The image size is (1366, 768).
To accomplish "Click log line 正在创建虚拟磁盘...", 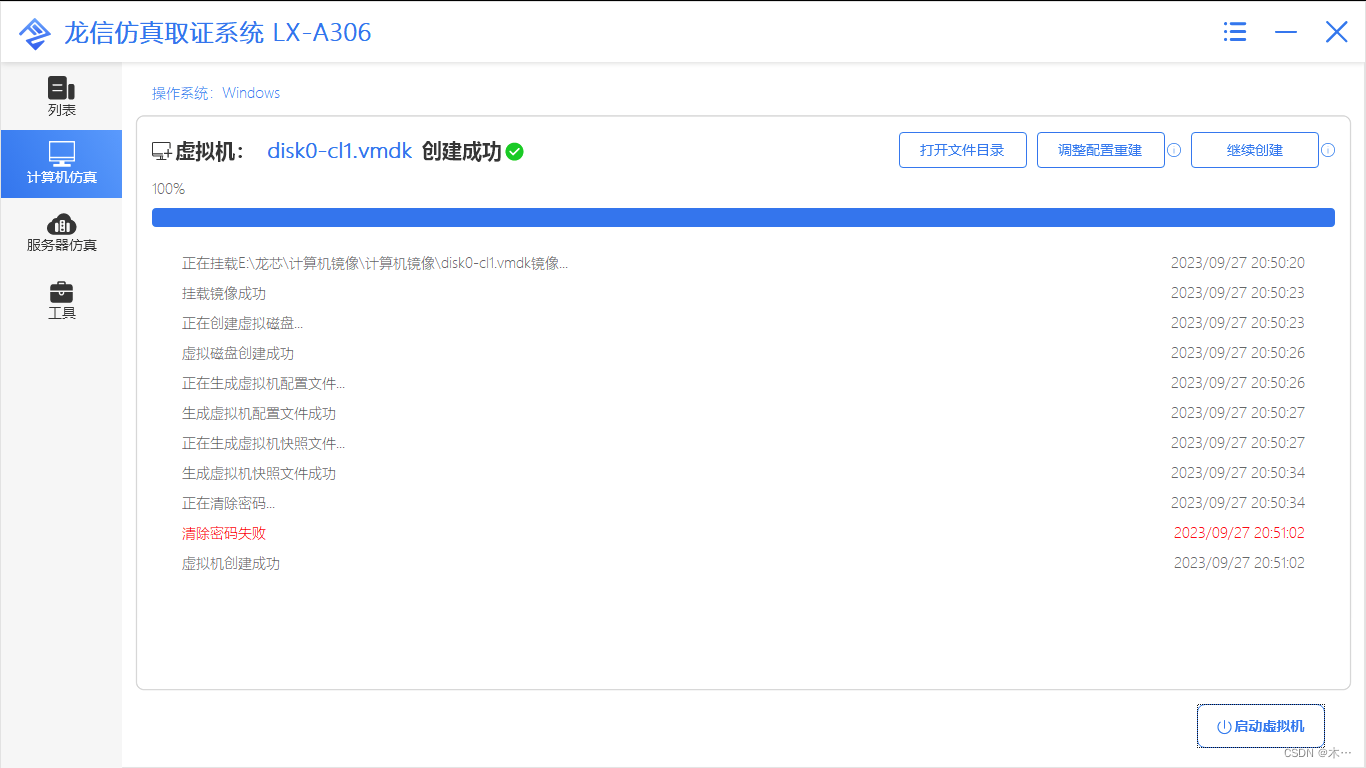I will tap(242, 323).
